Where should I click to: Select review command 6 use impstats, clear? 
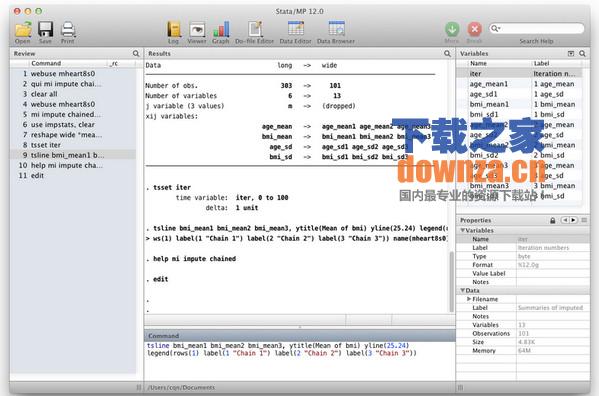[x=73, y=124]
